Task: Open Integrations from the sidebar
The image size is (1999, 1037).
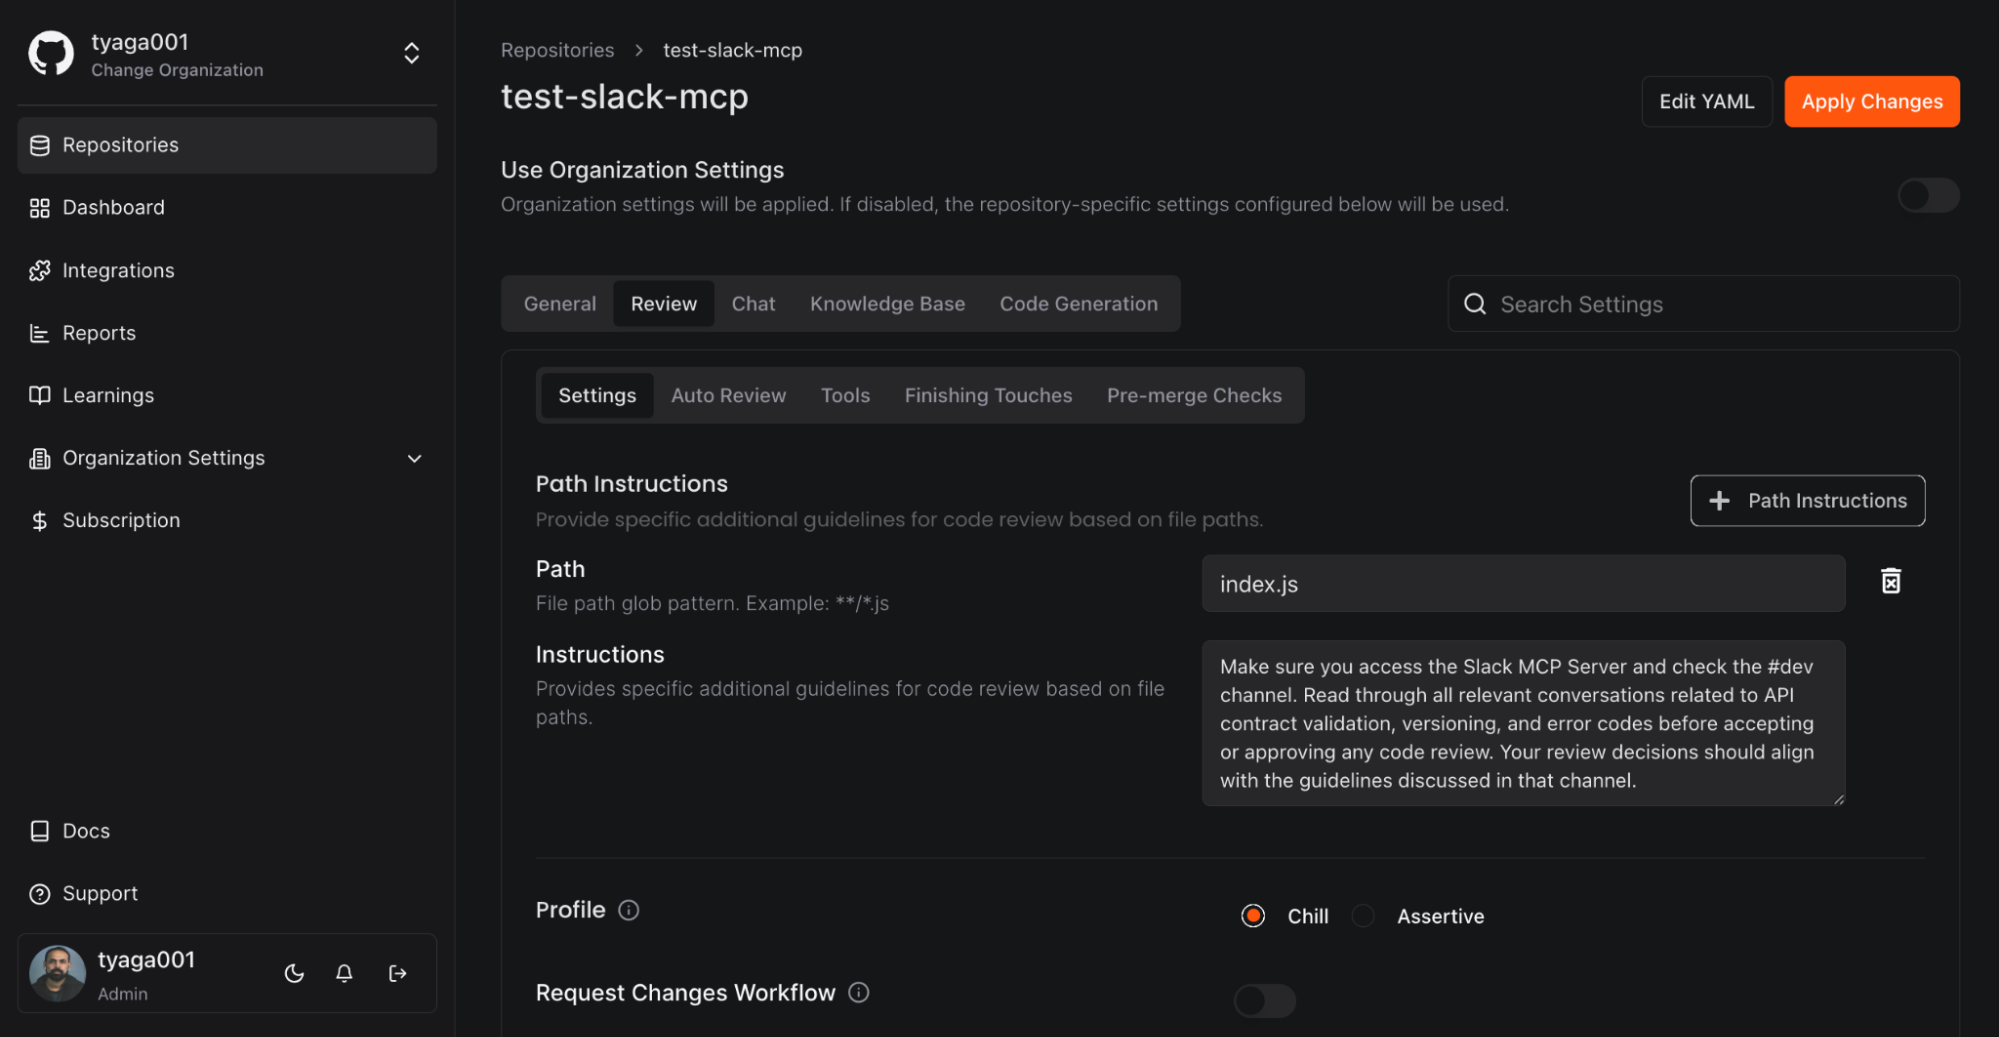Action: pos(118,270)
